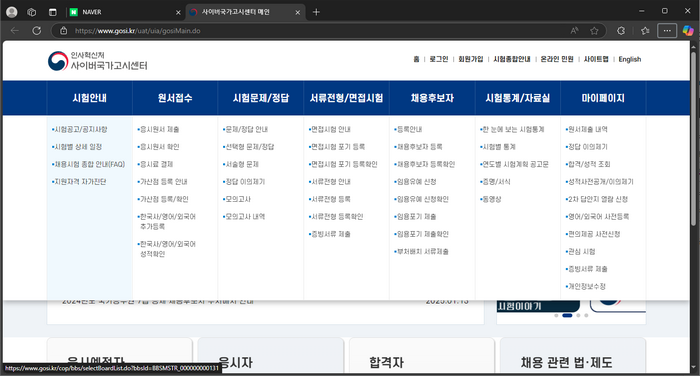
Task: Open the 원서접수 main menu
Action: 175,98
